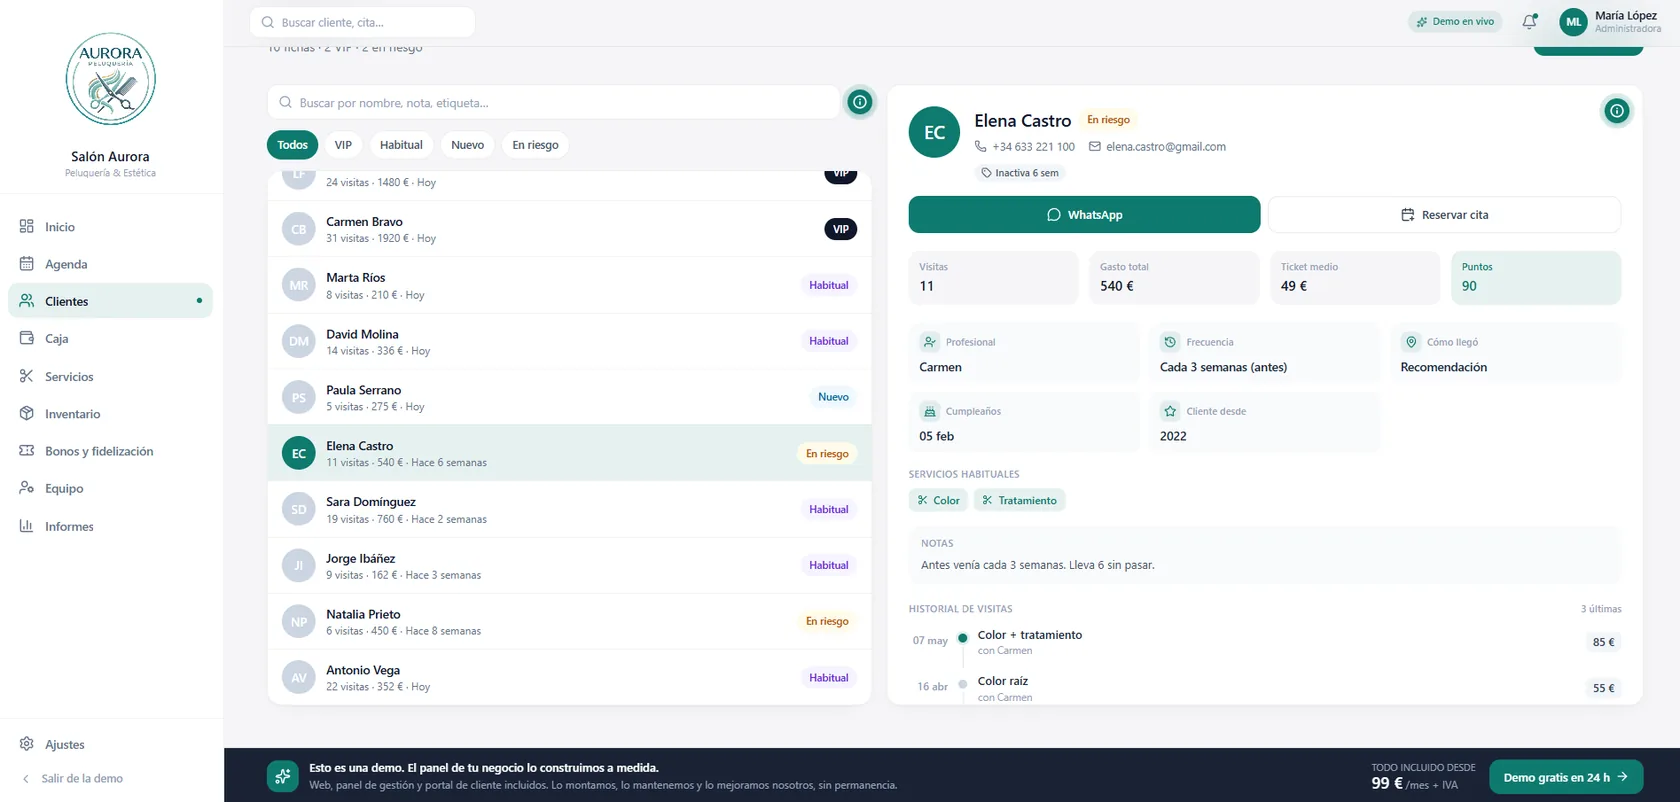This screenshot has height=802, width=1680.
Task: Open Agenda calendar icon in sidebar
Action: [27, 264]
